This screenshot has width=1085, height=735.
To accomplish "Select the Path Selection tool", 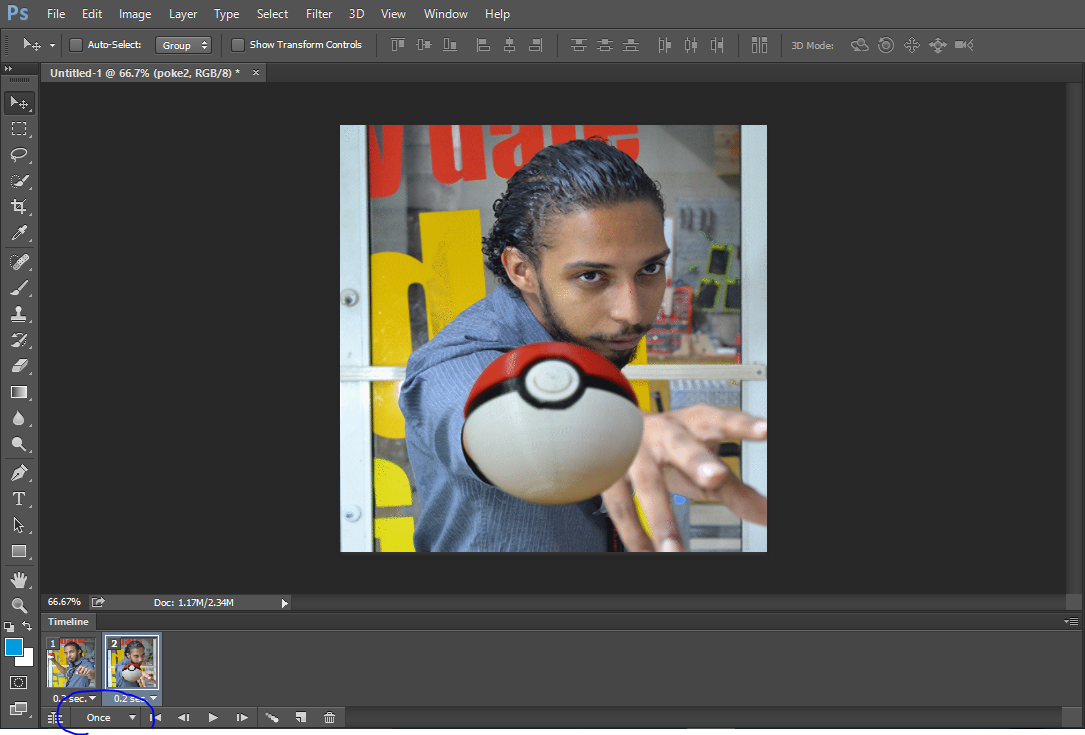I will [x=19, y=525].
